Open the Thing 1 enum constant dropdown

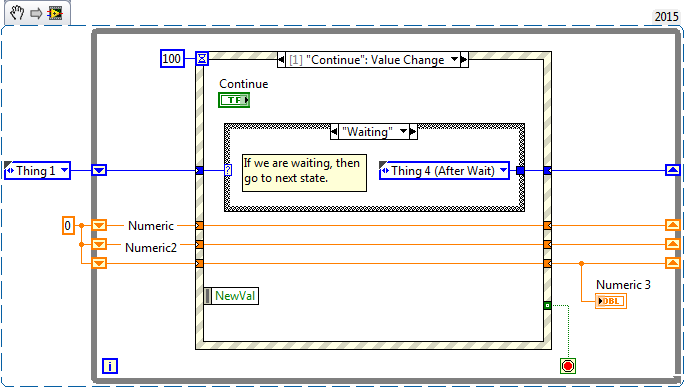click(x=65, y=170)
